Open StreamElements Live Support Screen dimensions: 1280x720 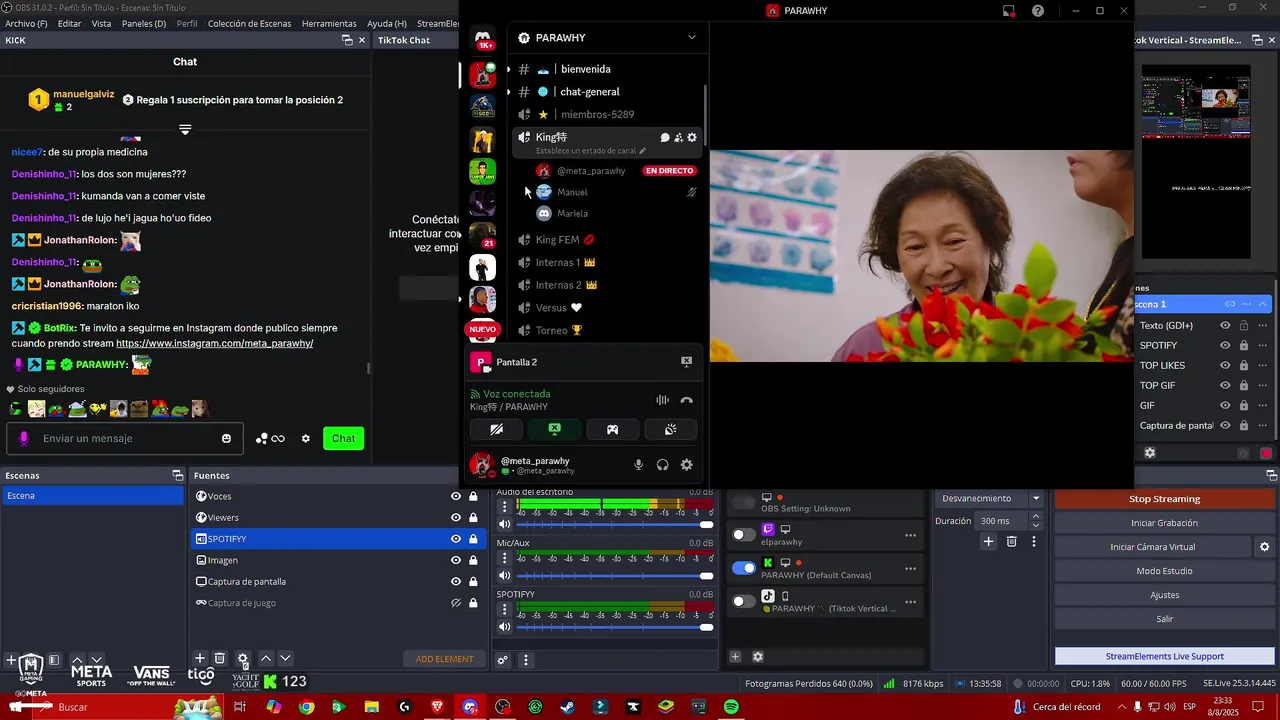(x=1164, y=656)
